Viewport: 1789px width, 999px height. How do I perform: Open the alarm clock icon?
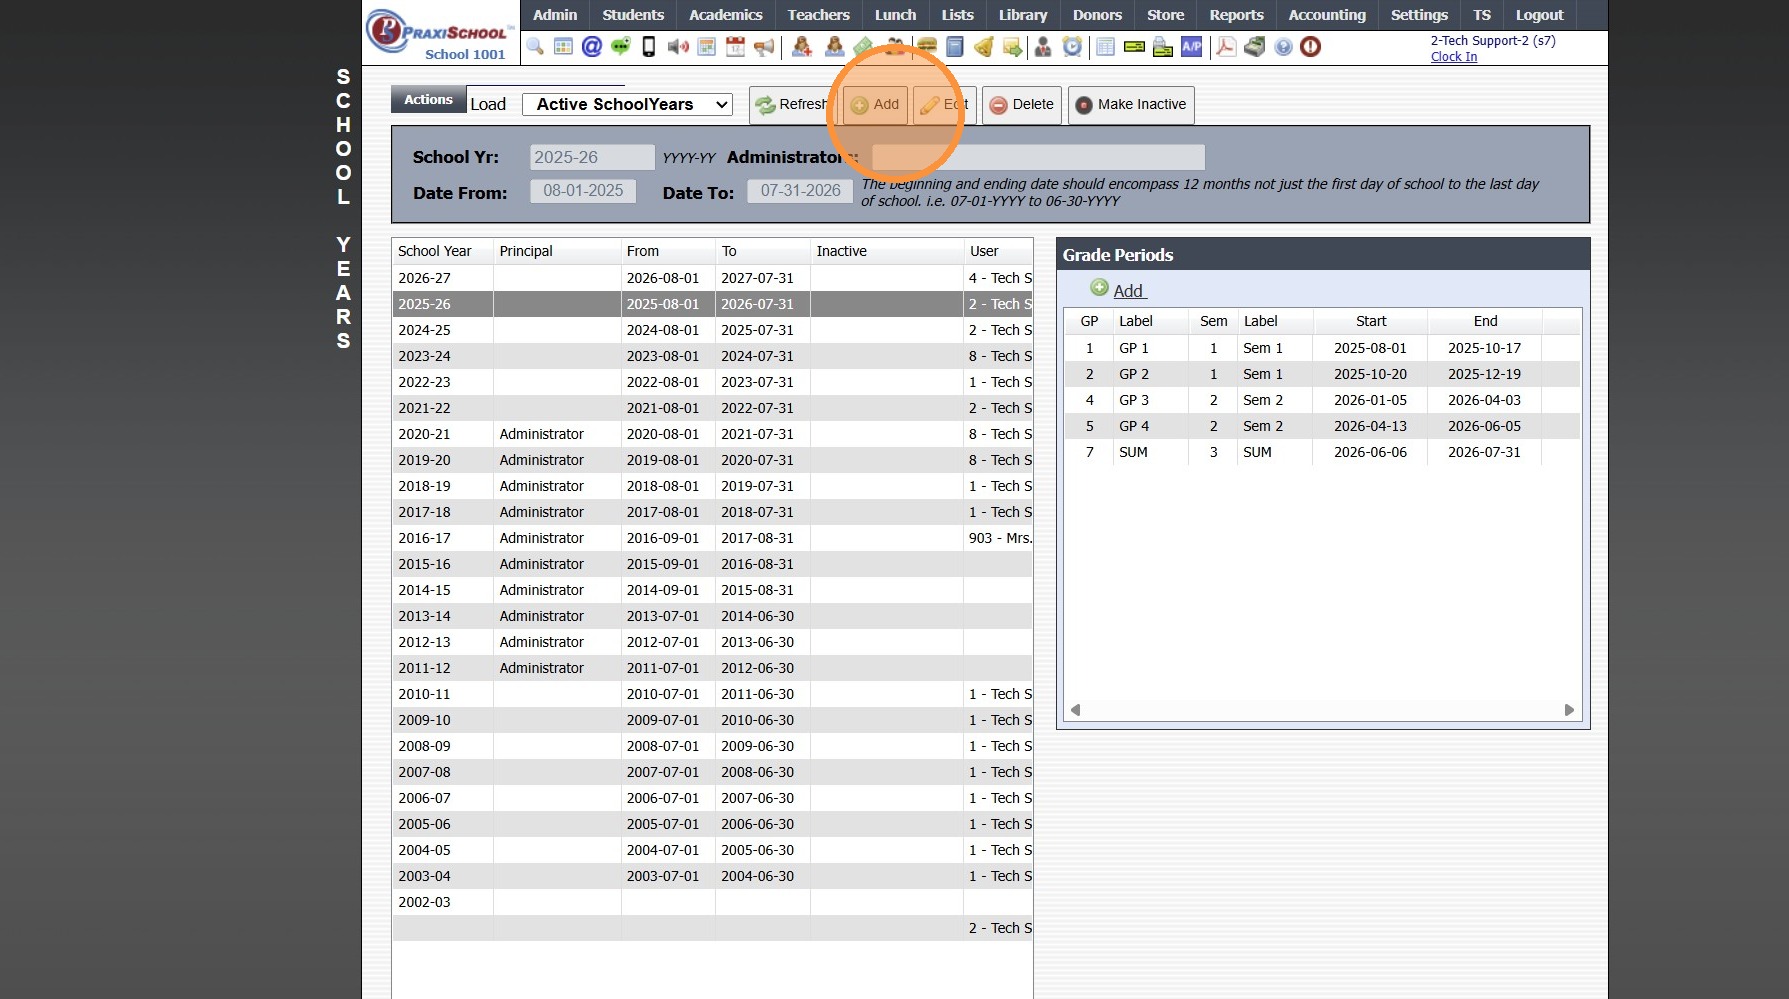coord(1072,47)
